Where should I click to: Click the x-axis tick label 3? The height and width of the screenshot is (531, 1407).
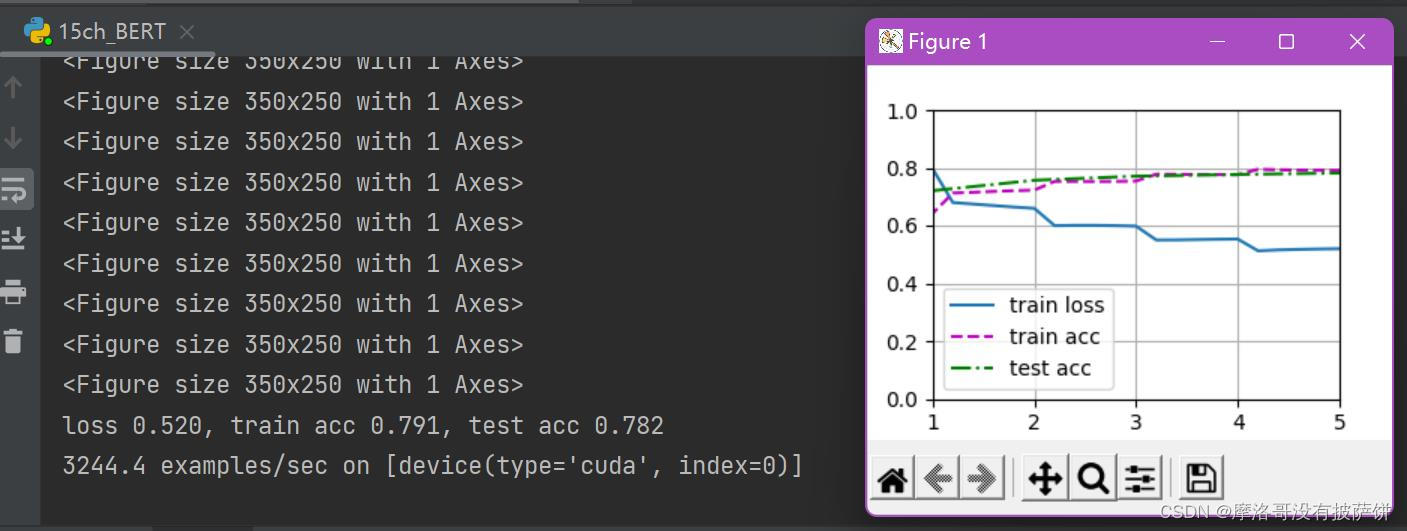(x=1136, y=422)
